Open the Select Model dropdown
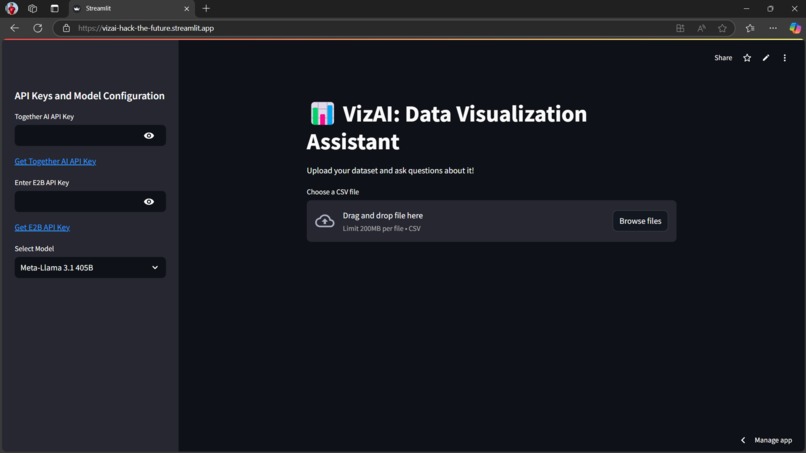Viewport: 806px width, 453px height. click(x=90, y=267)
